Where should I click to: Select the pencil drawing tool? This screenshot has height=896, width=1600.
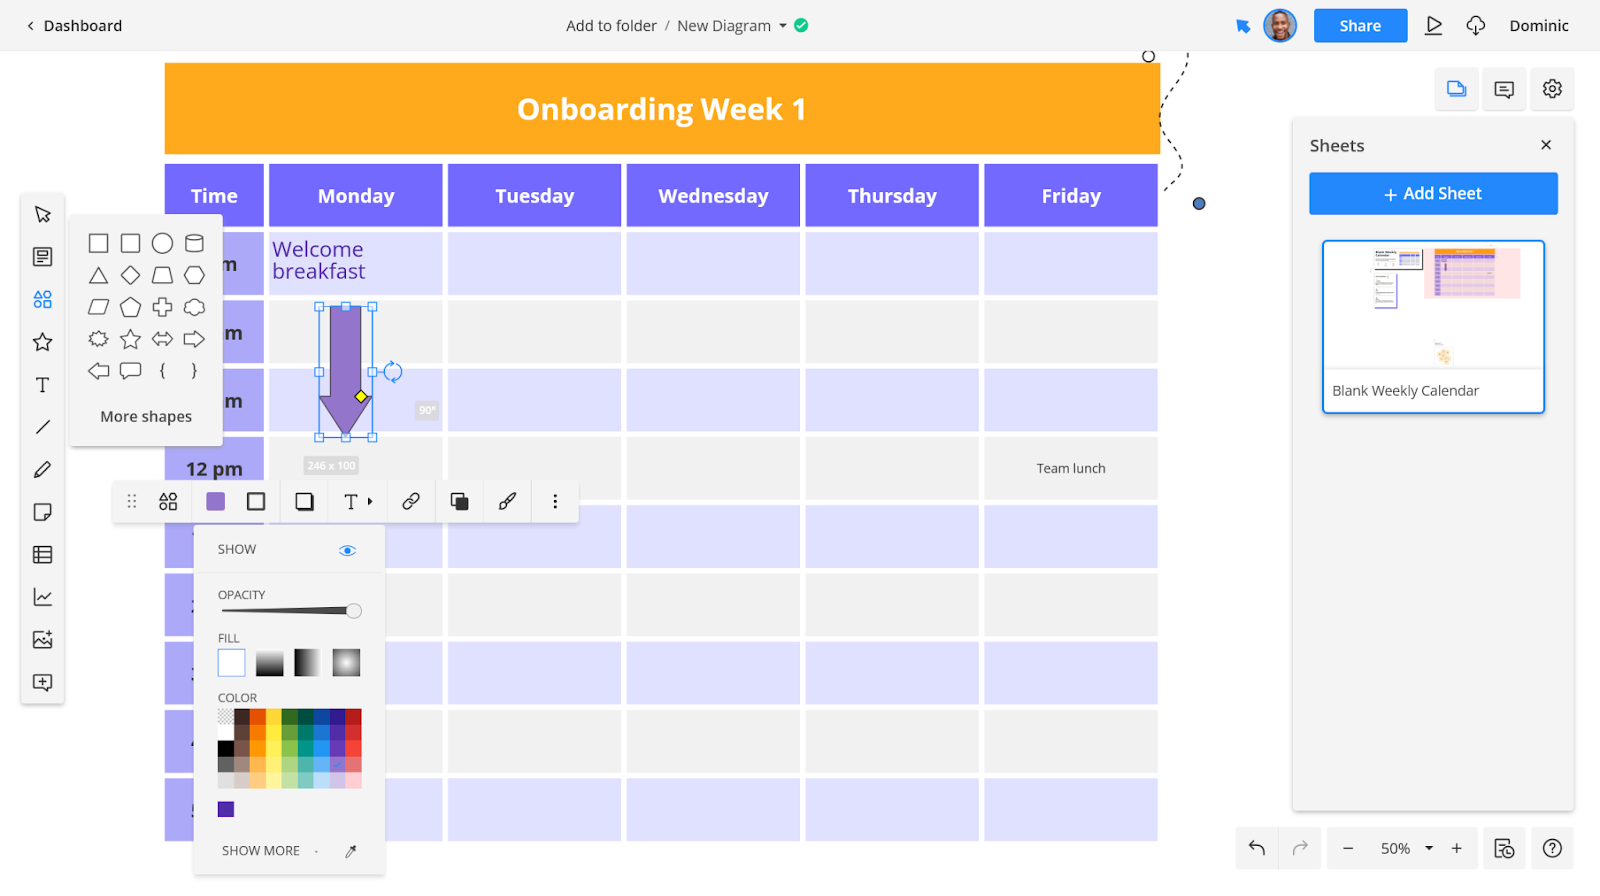click(x=42, y=470)
